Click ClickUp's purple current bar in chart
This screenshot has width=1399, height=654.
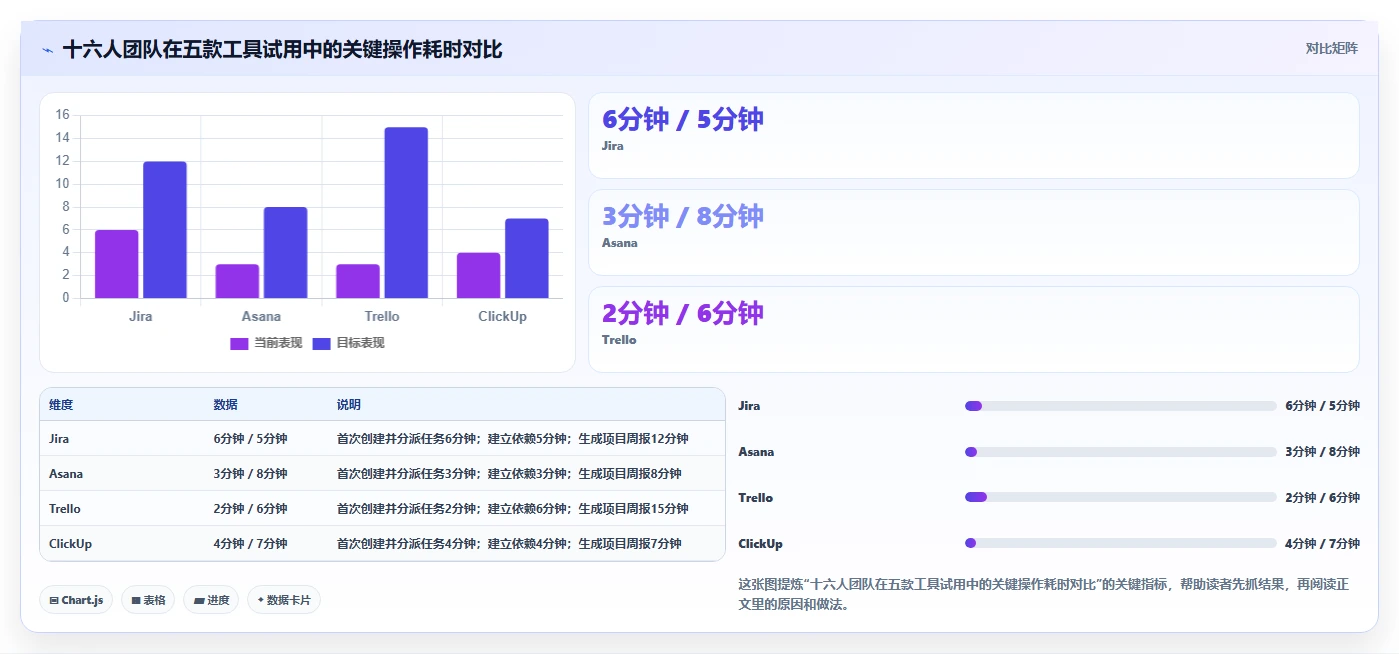point(478,275)
